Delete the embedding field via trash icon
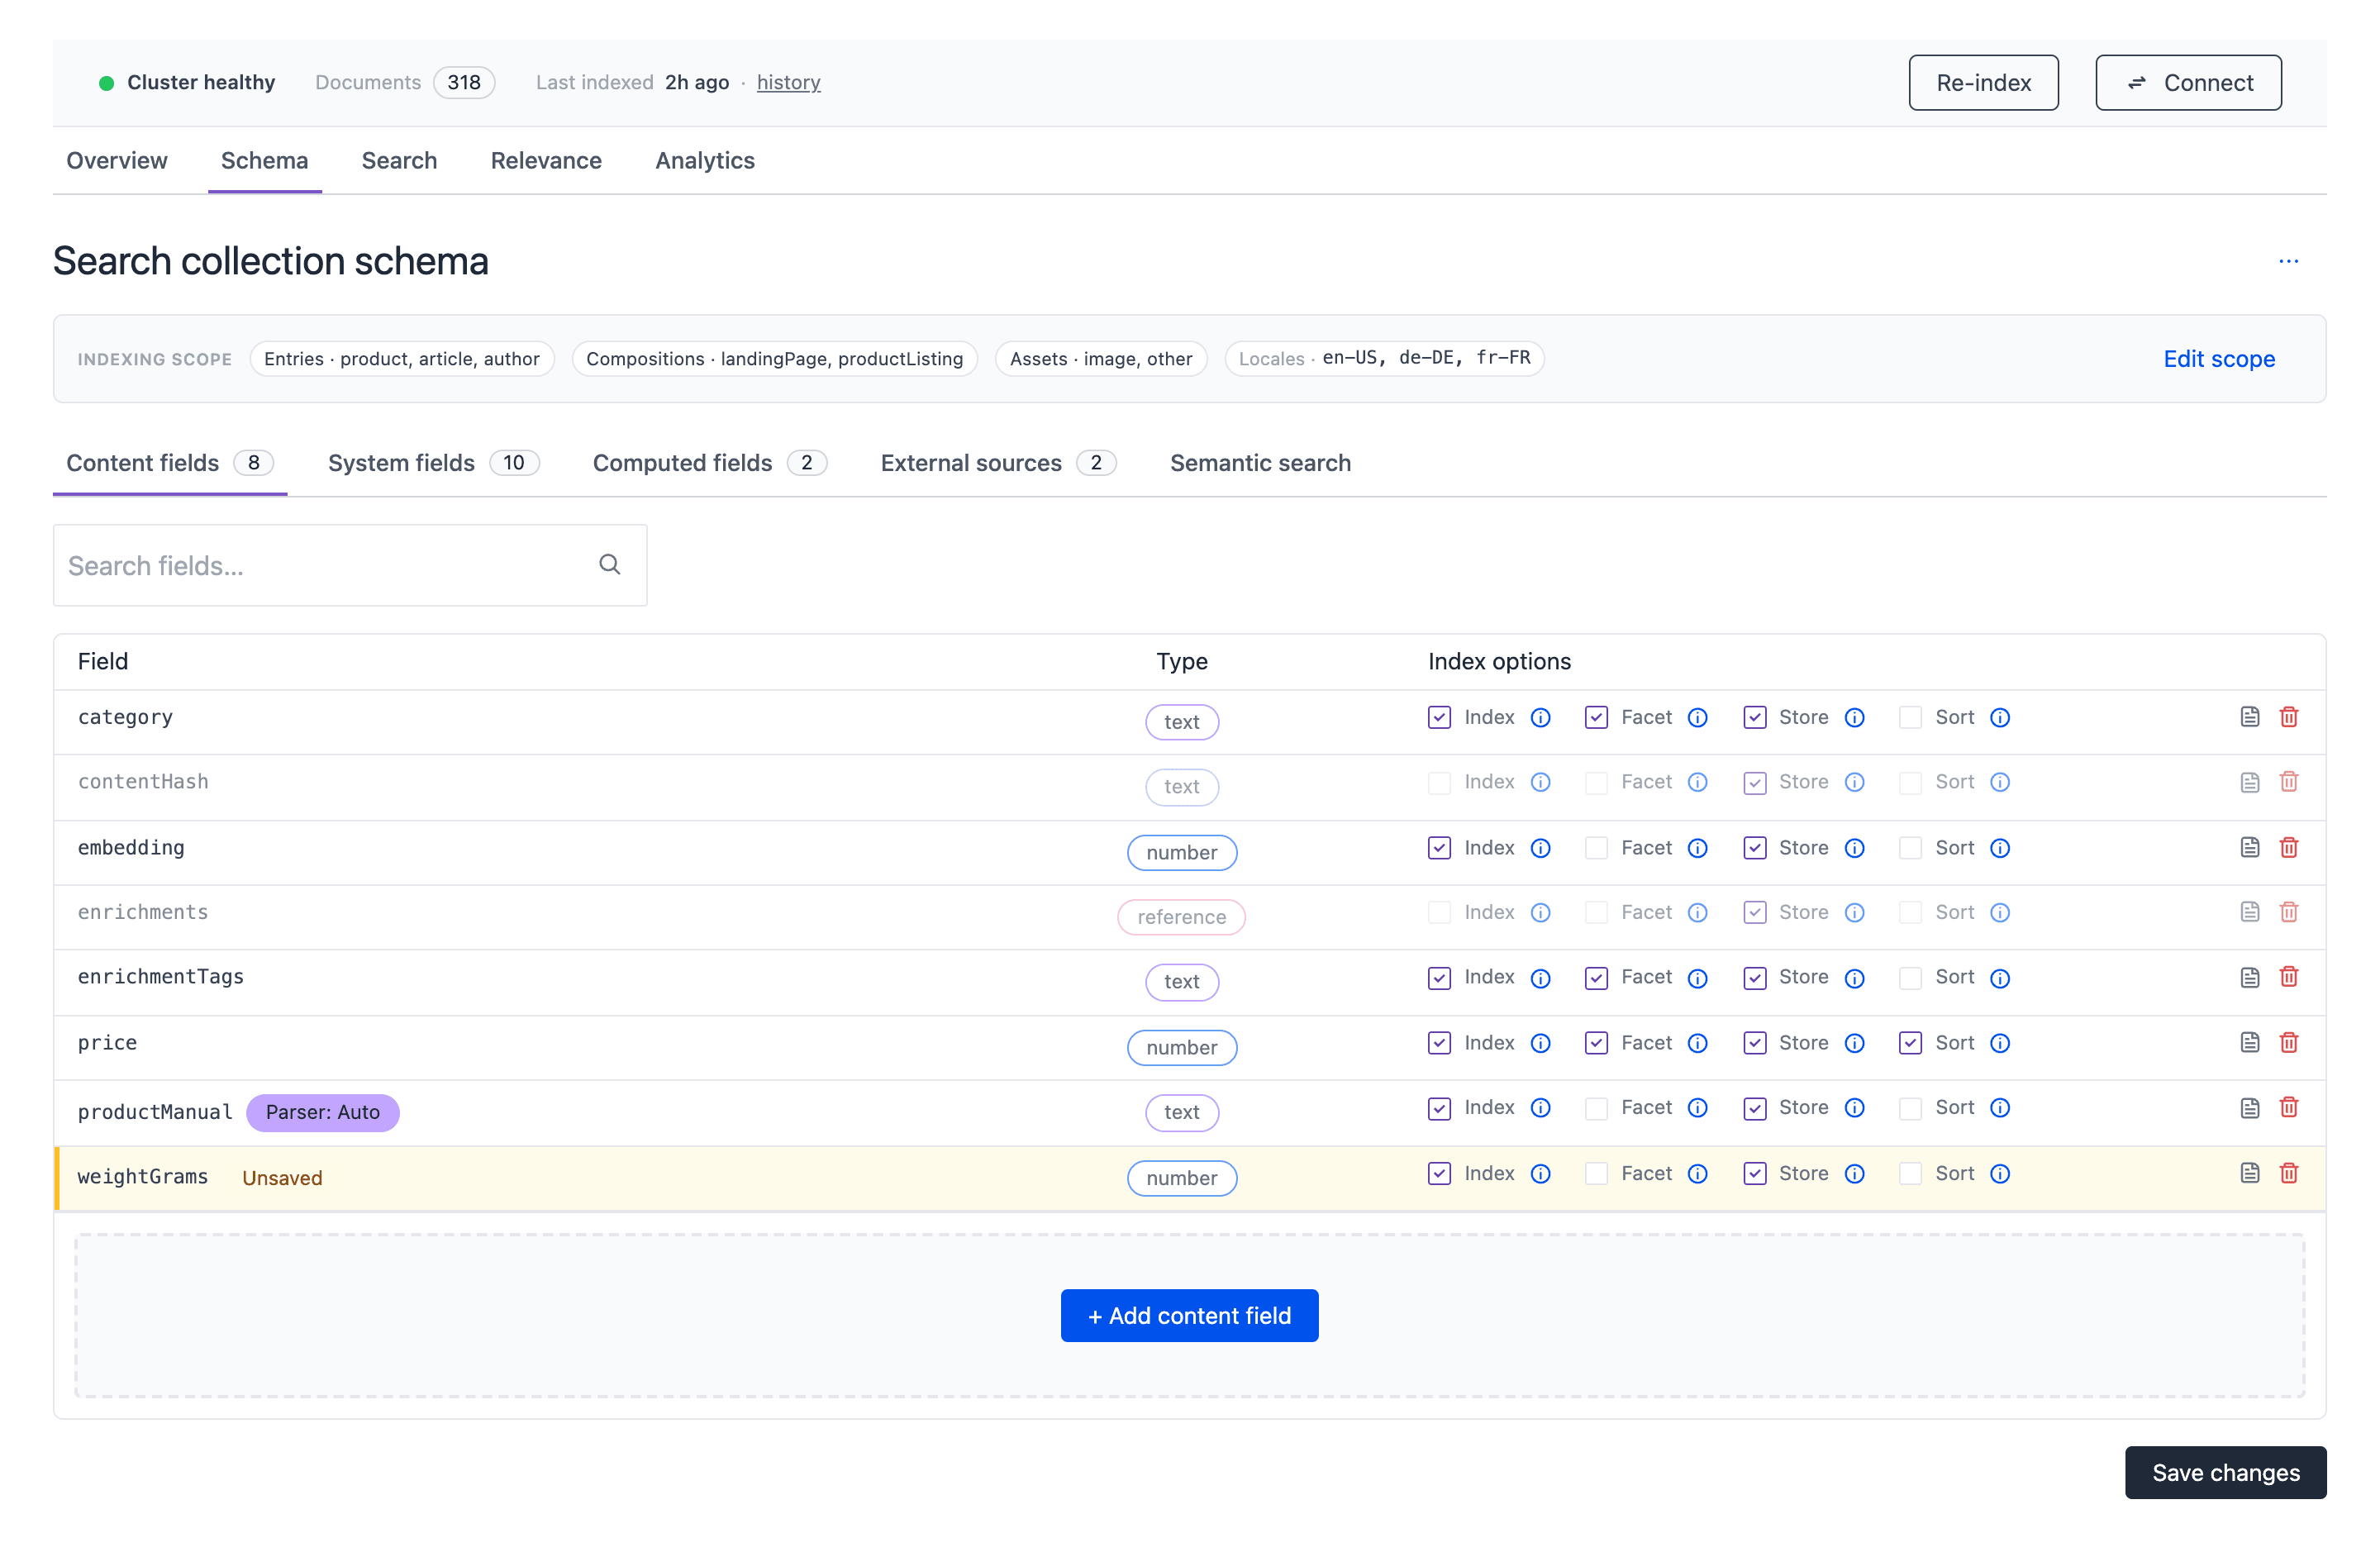Screen dimensions: 2380x1552 coord(2288,848)
